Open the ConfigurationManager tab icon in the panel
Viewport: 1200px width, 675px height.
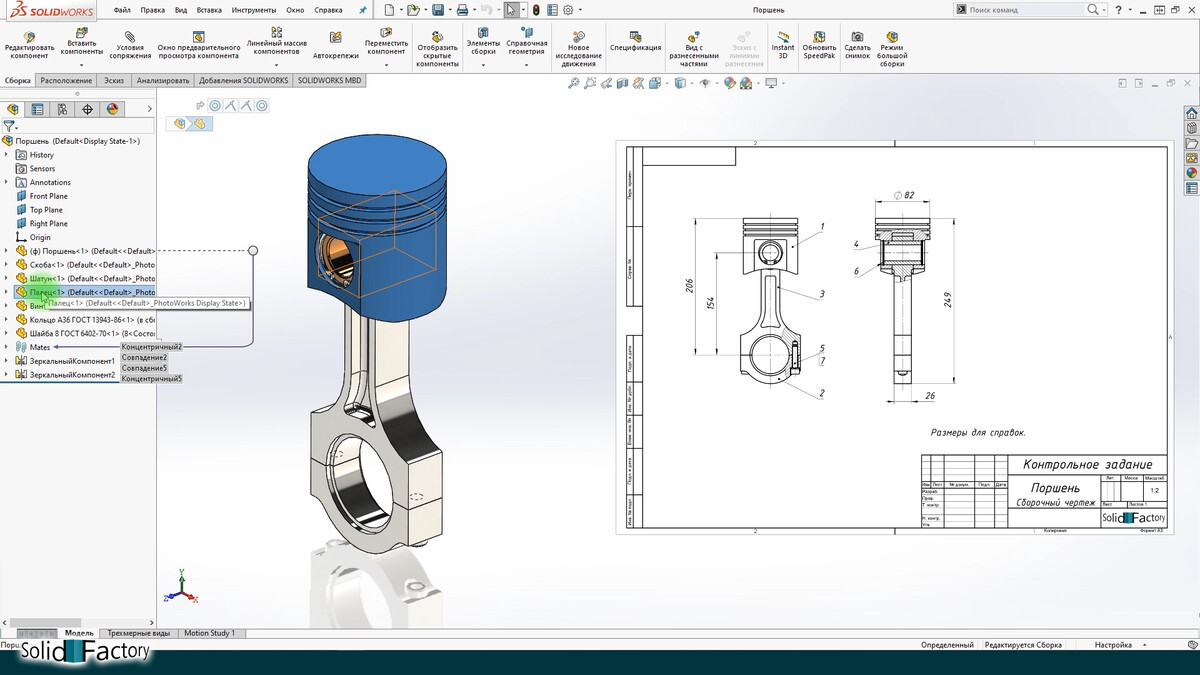coord(62,109)
